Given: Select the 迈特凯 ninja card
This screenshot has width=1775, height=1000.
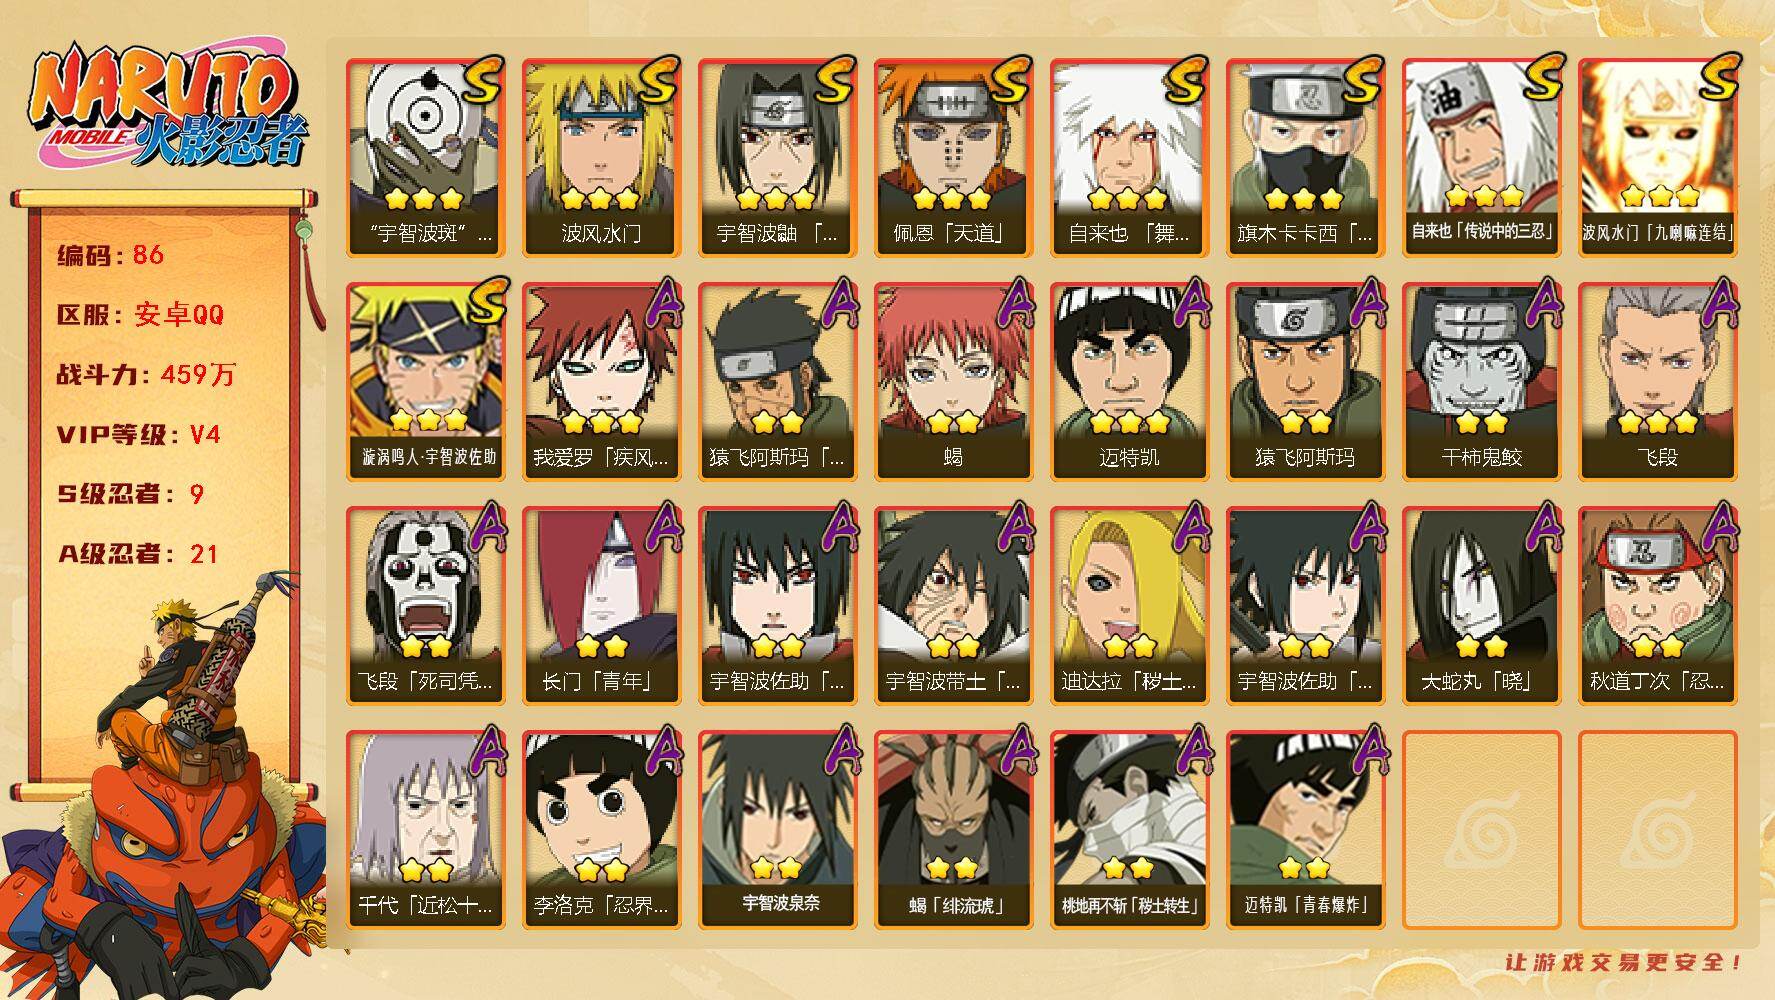Looking at the screenshot, I should (1130, 381).
